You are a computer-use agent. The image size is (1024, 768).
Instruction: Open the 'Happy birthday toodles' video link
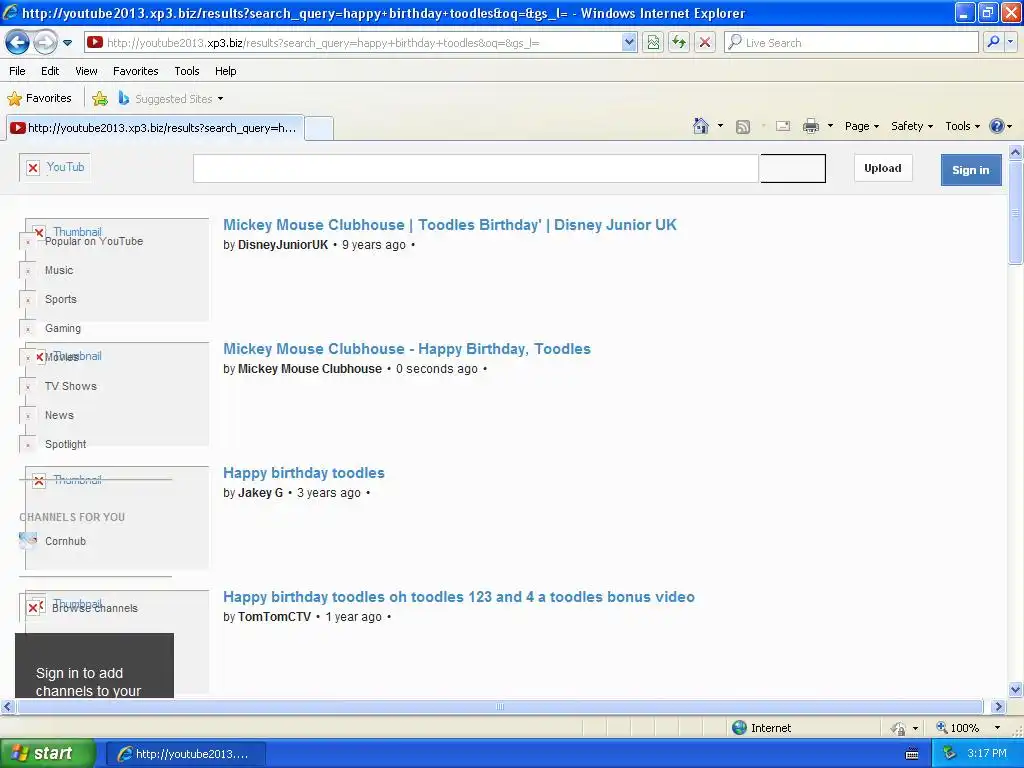click(x=304, y=473)
